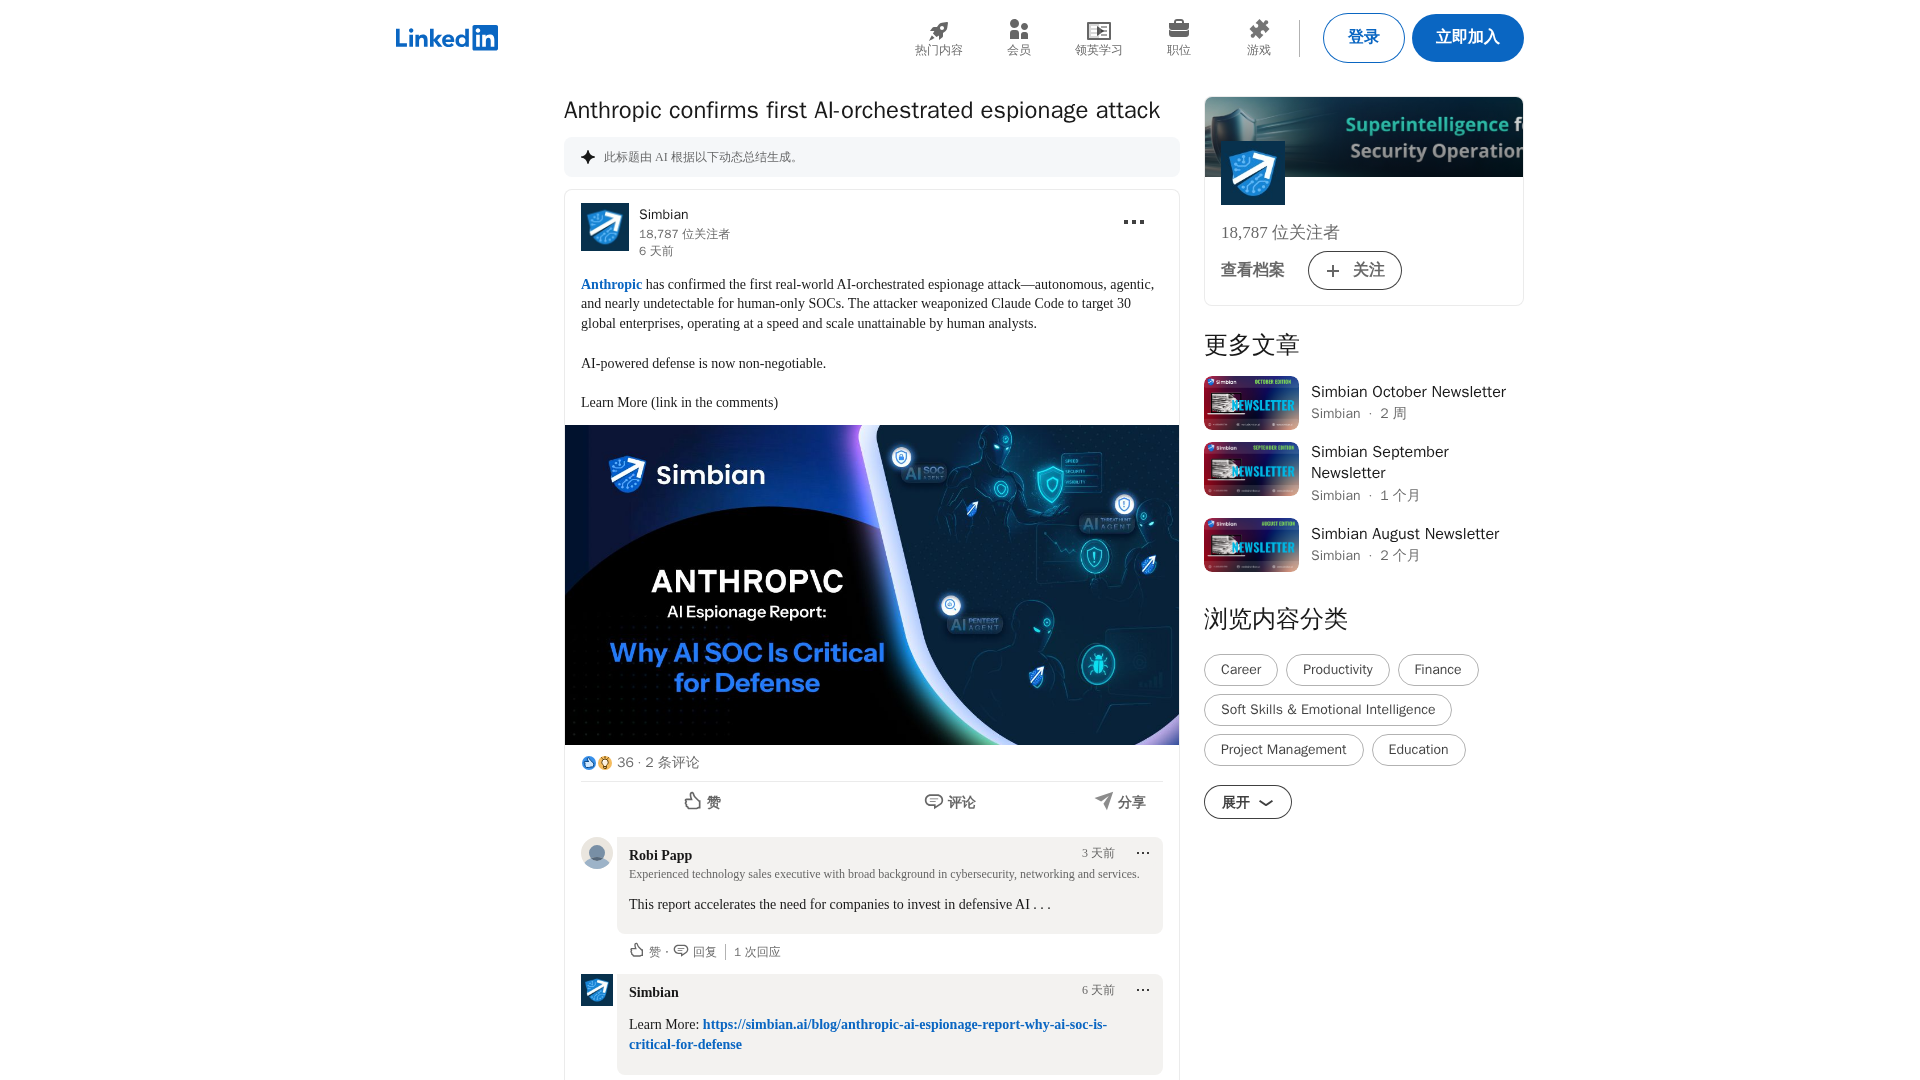Select the Productivity category tag
1920x1080 pixels.
[x=1337, y=670]
